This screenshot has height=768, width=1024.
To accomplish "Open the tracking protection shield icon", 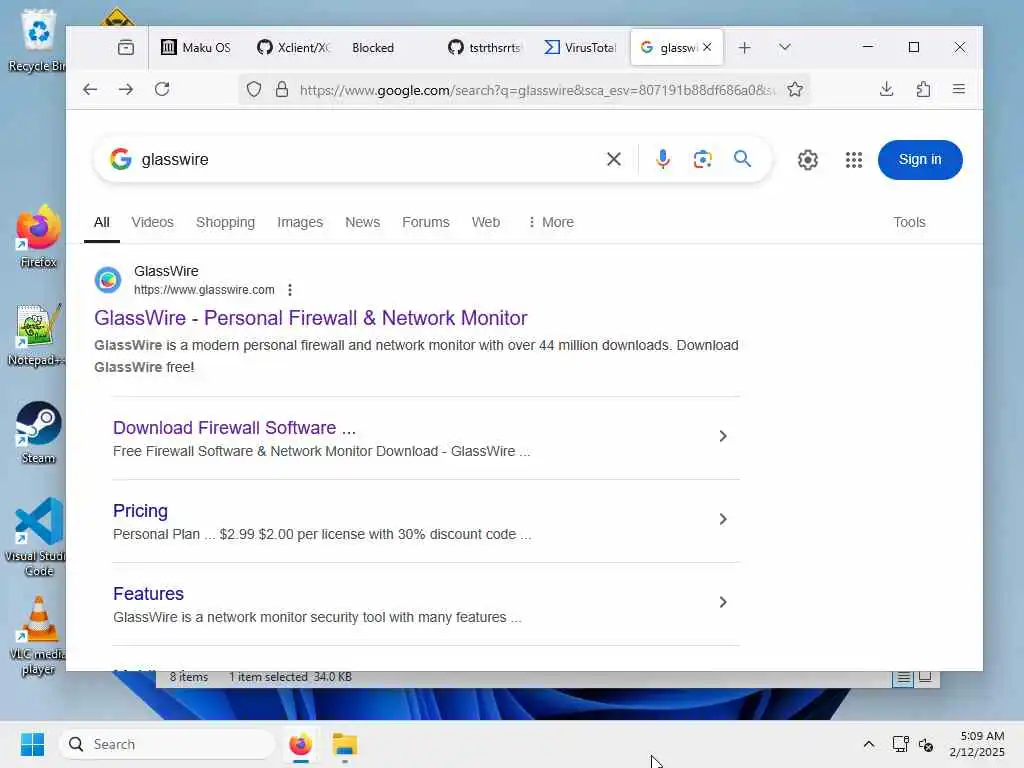I will pos(254,89).
